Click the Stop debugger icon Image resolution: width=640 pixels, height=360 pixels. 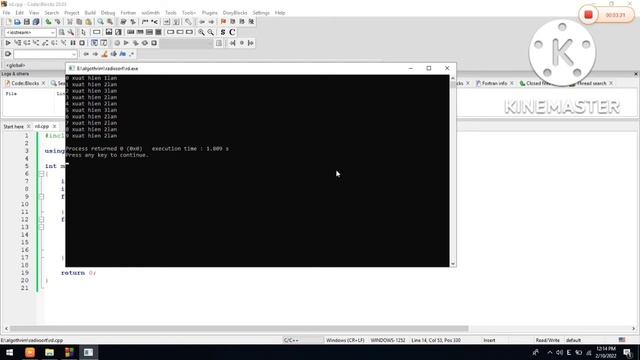[x=82, y=43]
